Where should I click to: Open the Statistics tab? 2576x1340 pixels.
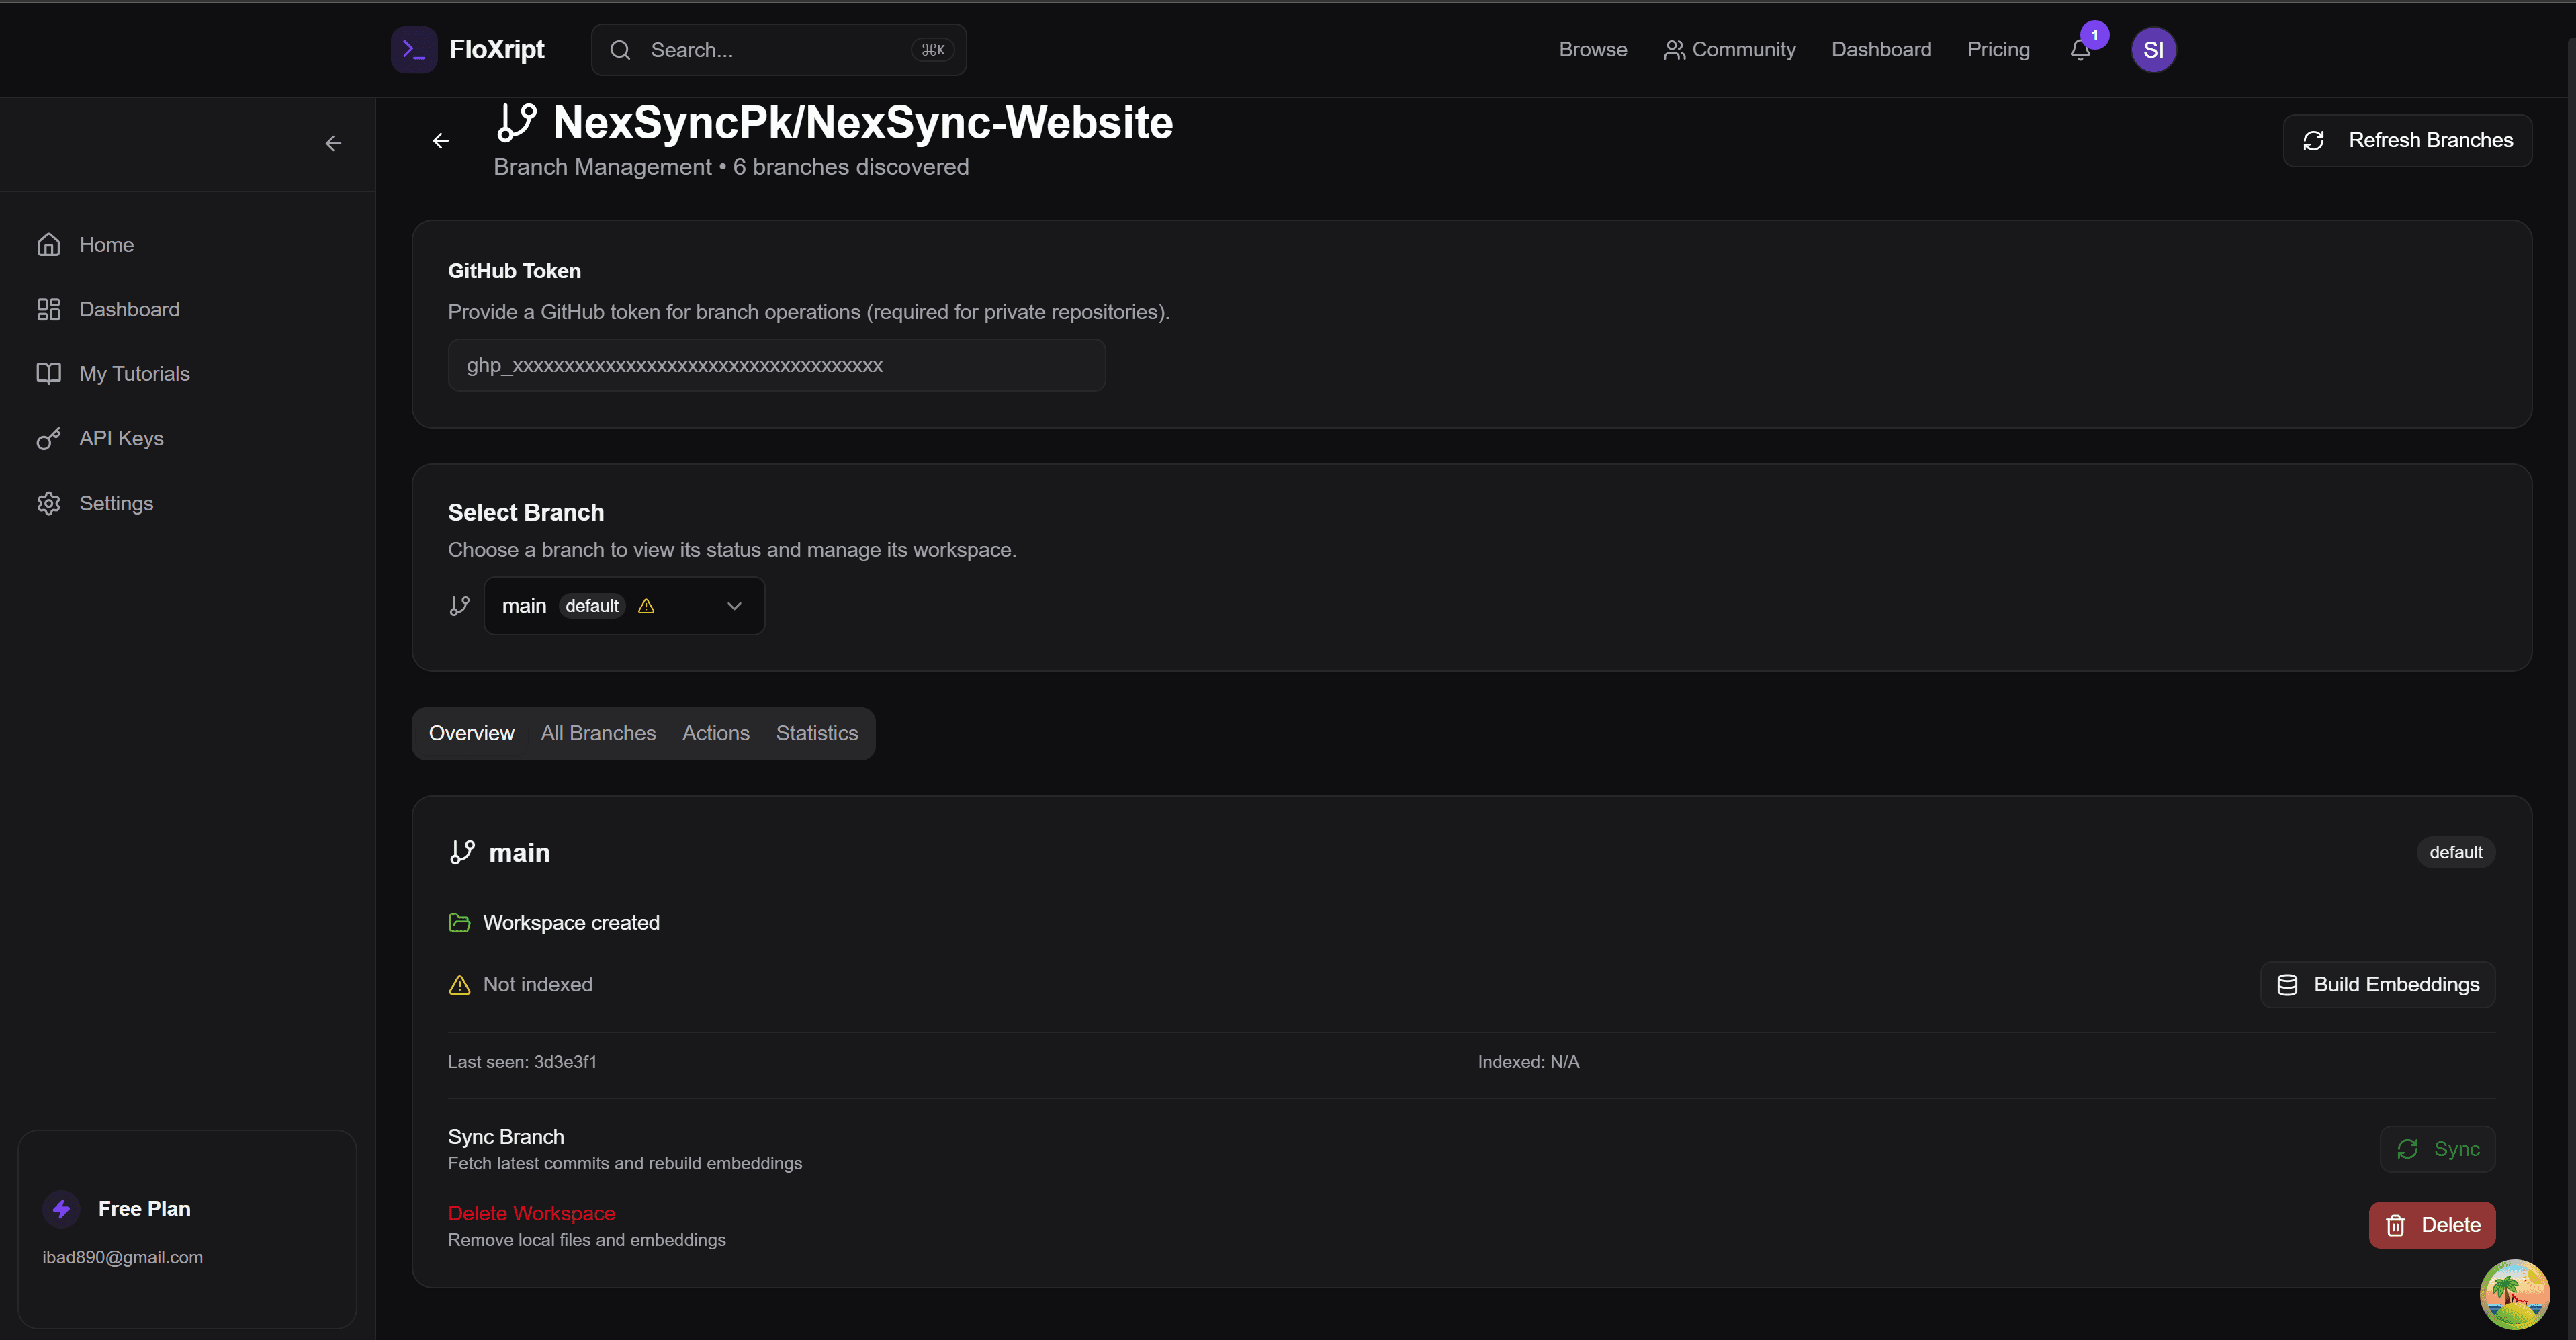pyautogui.click(x=816, y=733)
